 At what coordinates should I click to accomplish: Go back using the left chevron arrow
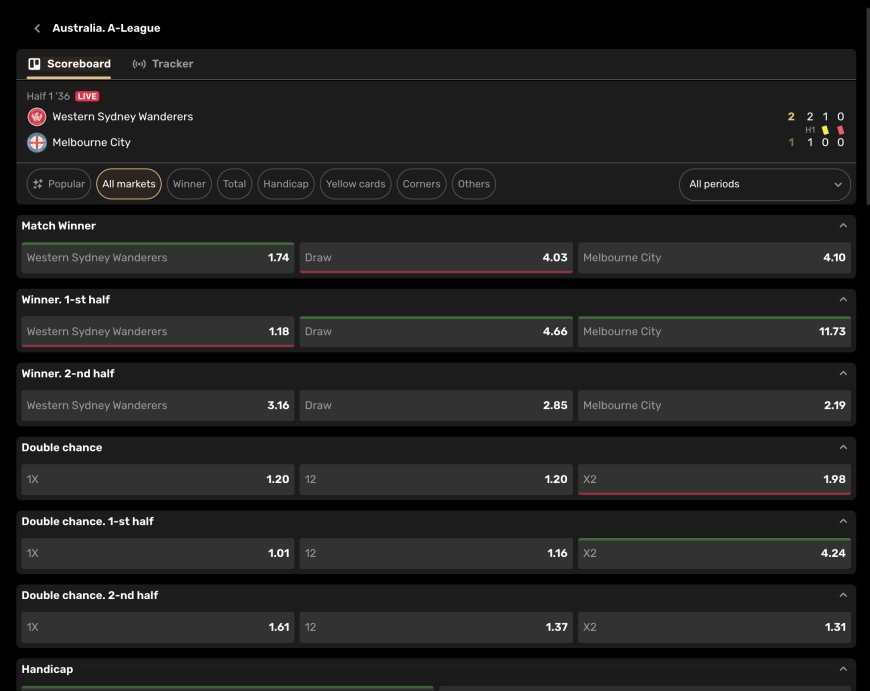coord(37,28)
